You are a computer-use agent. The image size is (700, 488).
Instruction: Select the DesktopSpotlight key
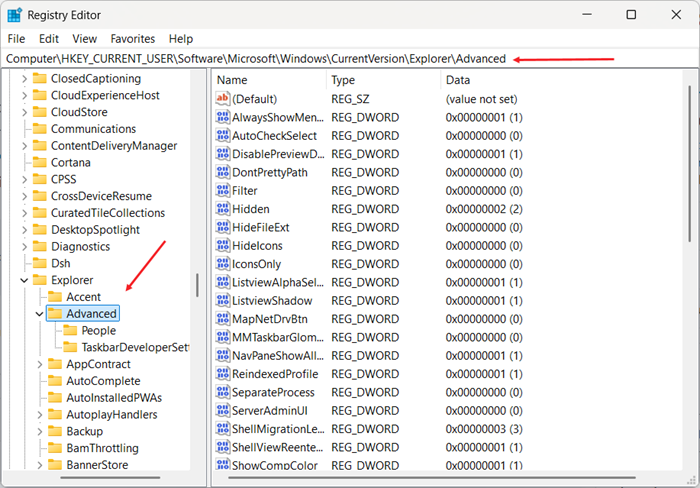(95, 230)
